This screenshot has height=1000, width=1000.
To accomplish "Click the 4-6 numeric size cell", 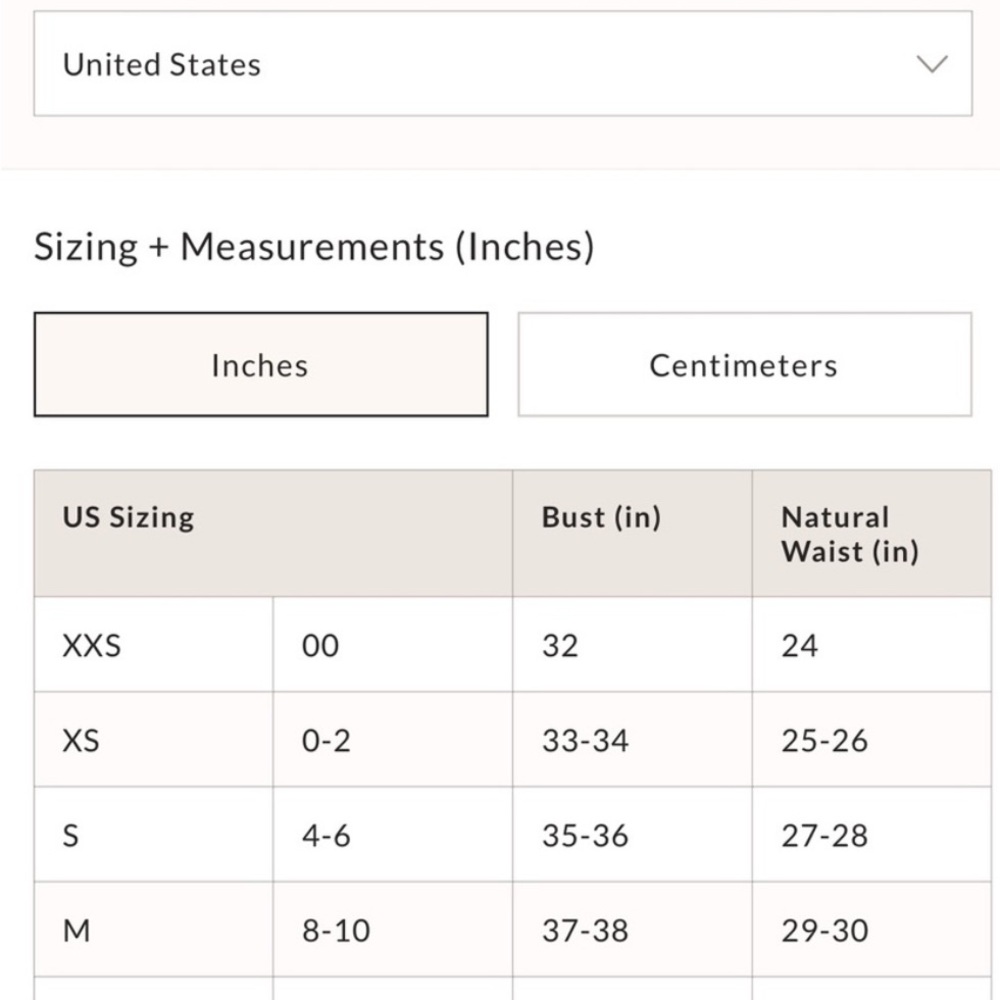I will (x=326, y=835).
